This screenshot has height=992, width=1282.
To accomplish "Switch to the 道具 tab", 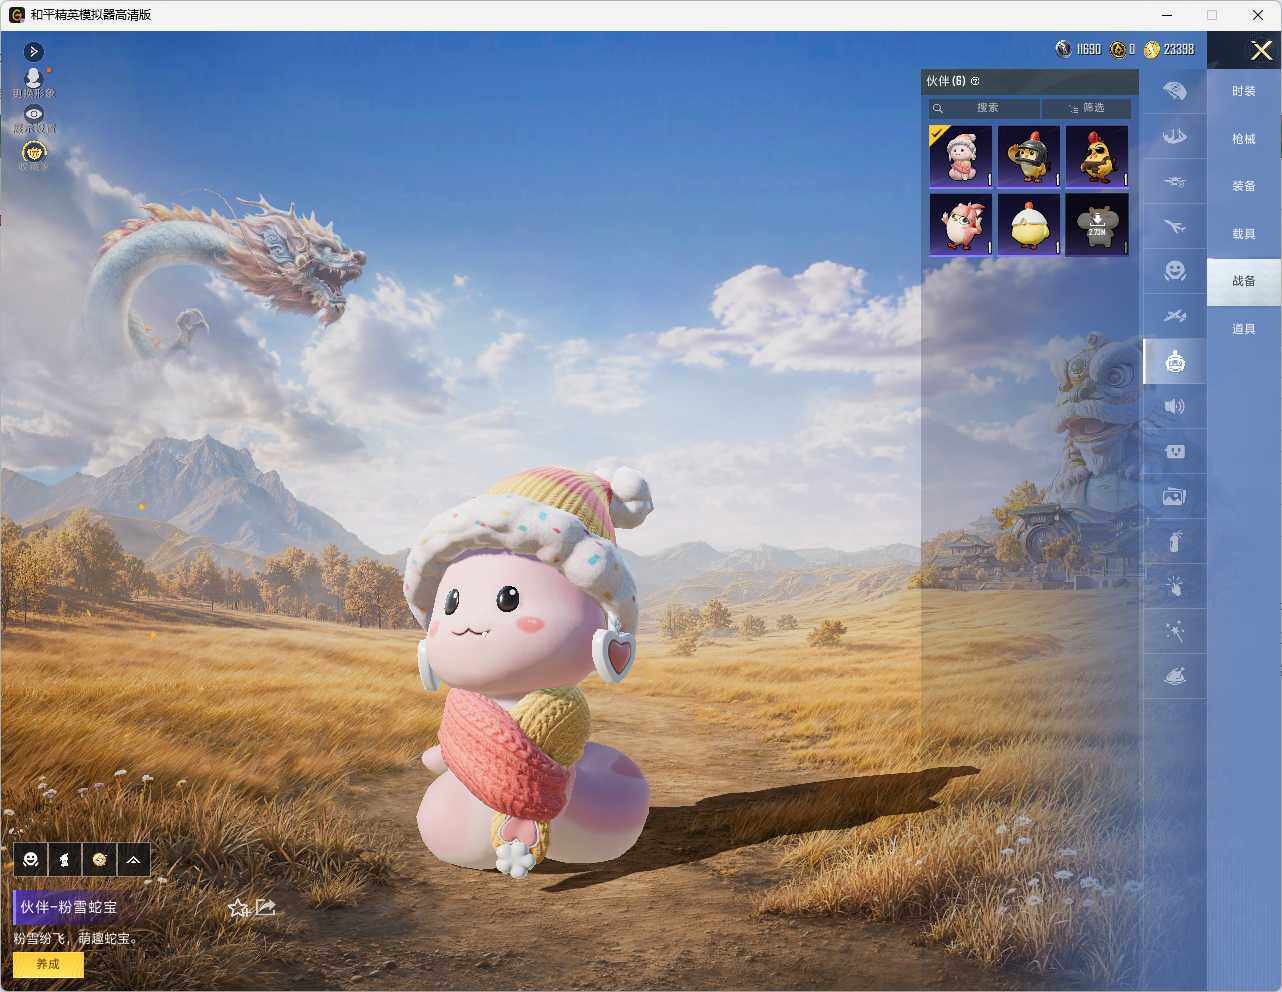I will tap(1243, 329).
